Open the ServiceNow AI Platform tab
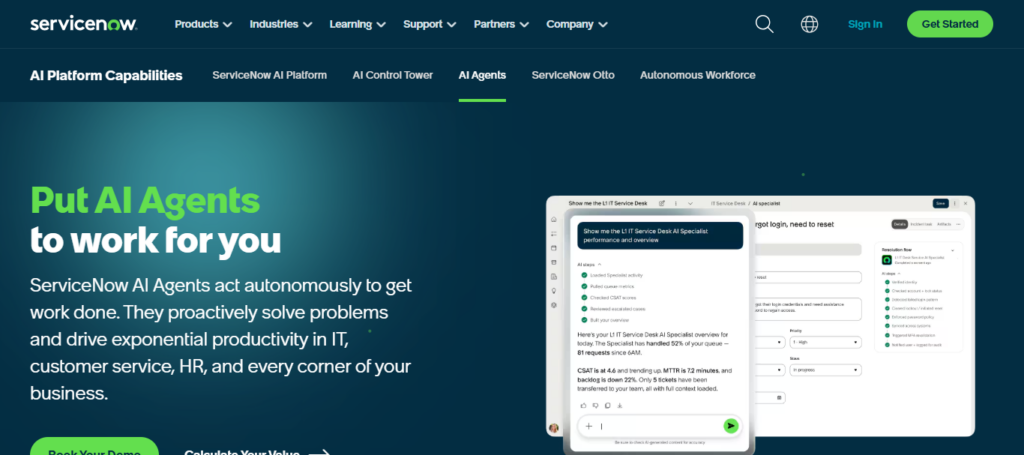This screenshot has width=1024, height=455. click(269, 75)
